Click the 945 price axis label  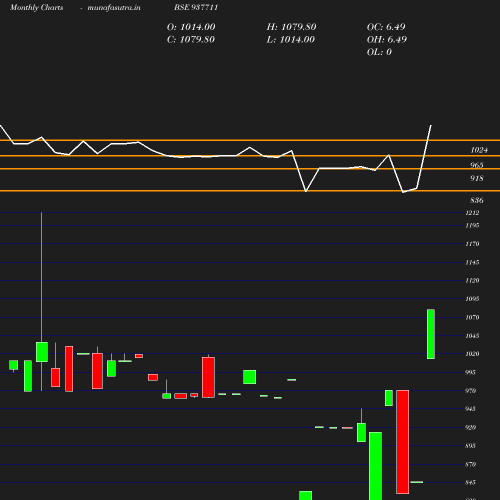[470, 409]
